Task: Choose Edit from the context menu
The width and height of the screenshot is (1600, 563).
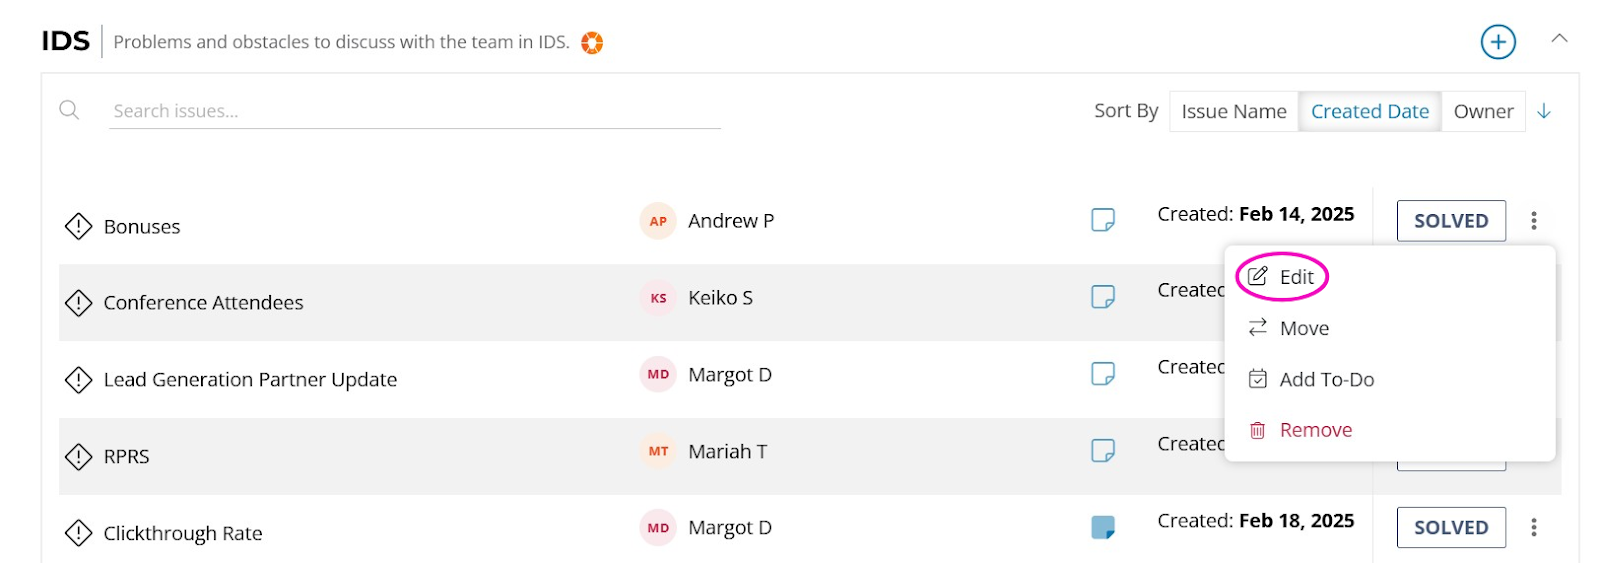Action: coord(1281,277)
